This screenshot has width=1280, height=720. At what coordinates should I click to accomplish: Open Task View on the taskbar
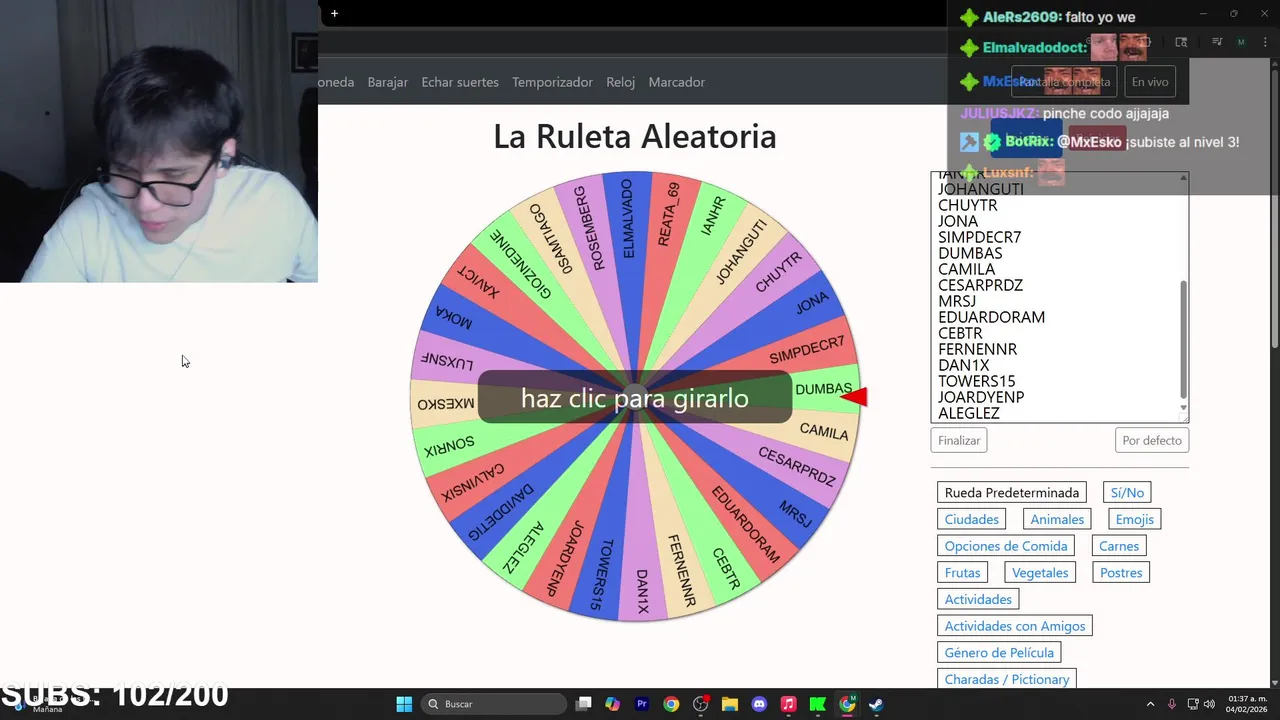tap(584, 704)
